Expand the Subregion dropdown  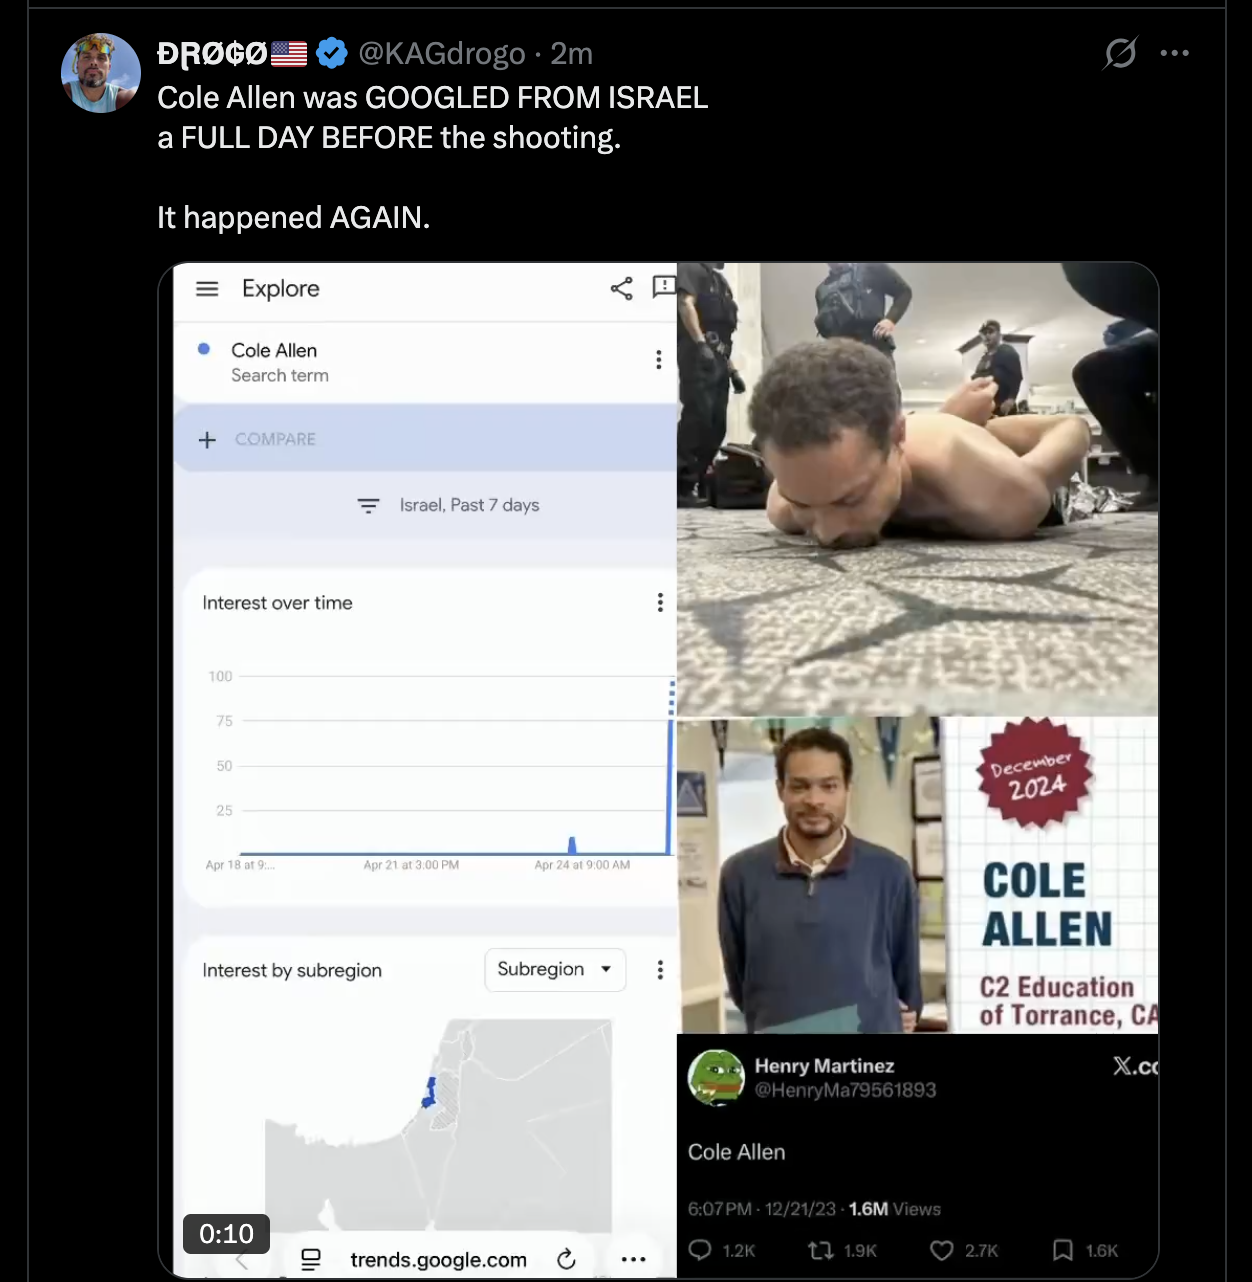[555, 970]
